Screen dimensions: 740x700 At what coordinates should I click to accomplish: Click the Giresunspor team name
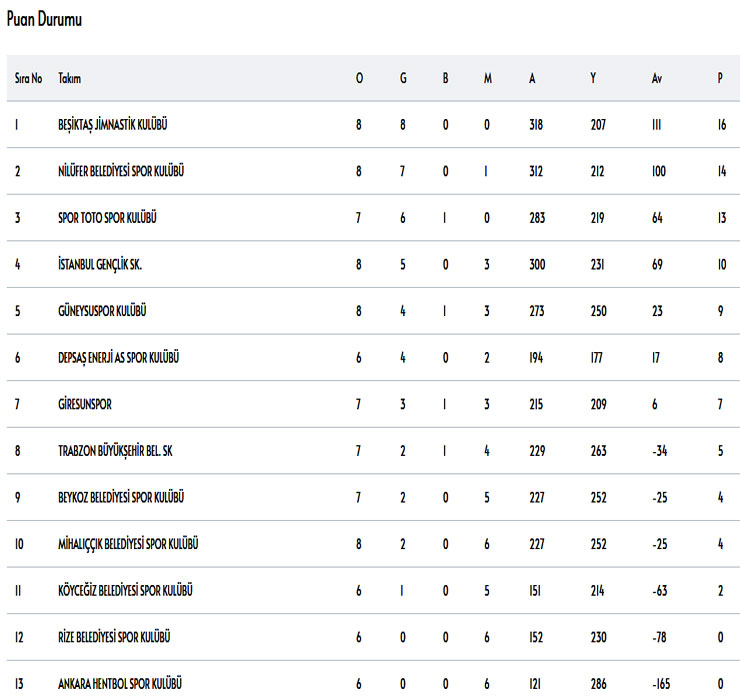tap(87, 404)
